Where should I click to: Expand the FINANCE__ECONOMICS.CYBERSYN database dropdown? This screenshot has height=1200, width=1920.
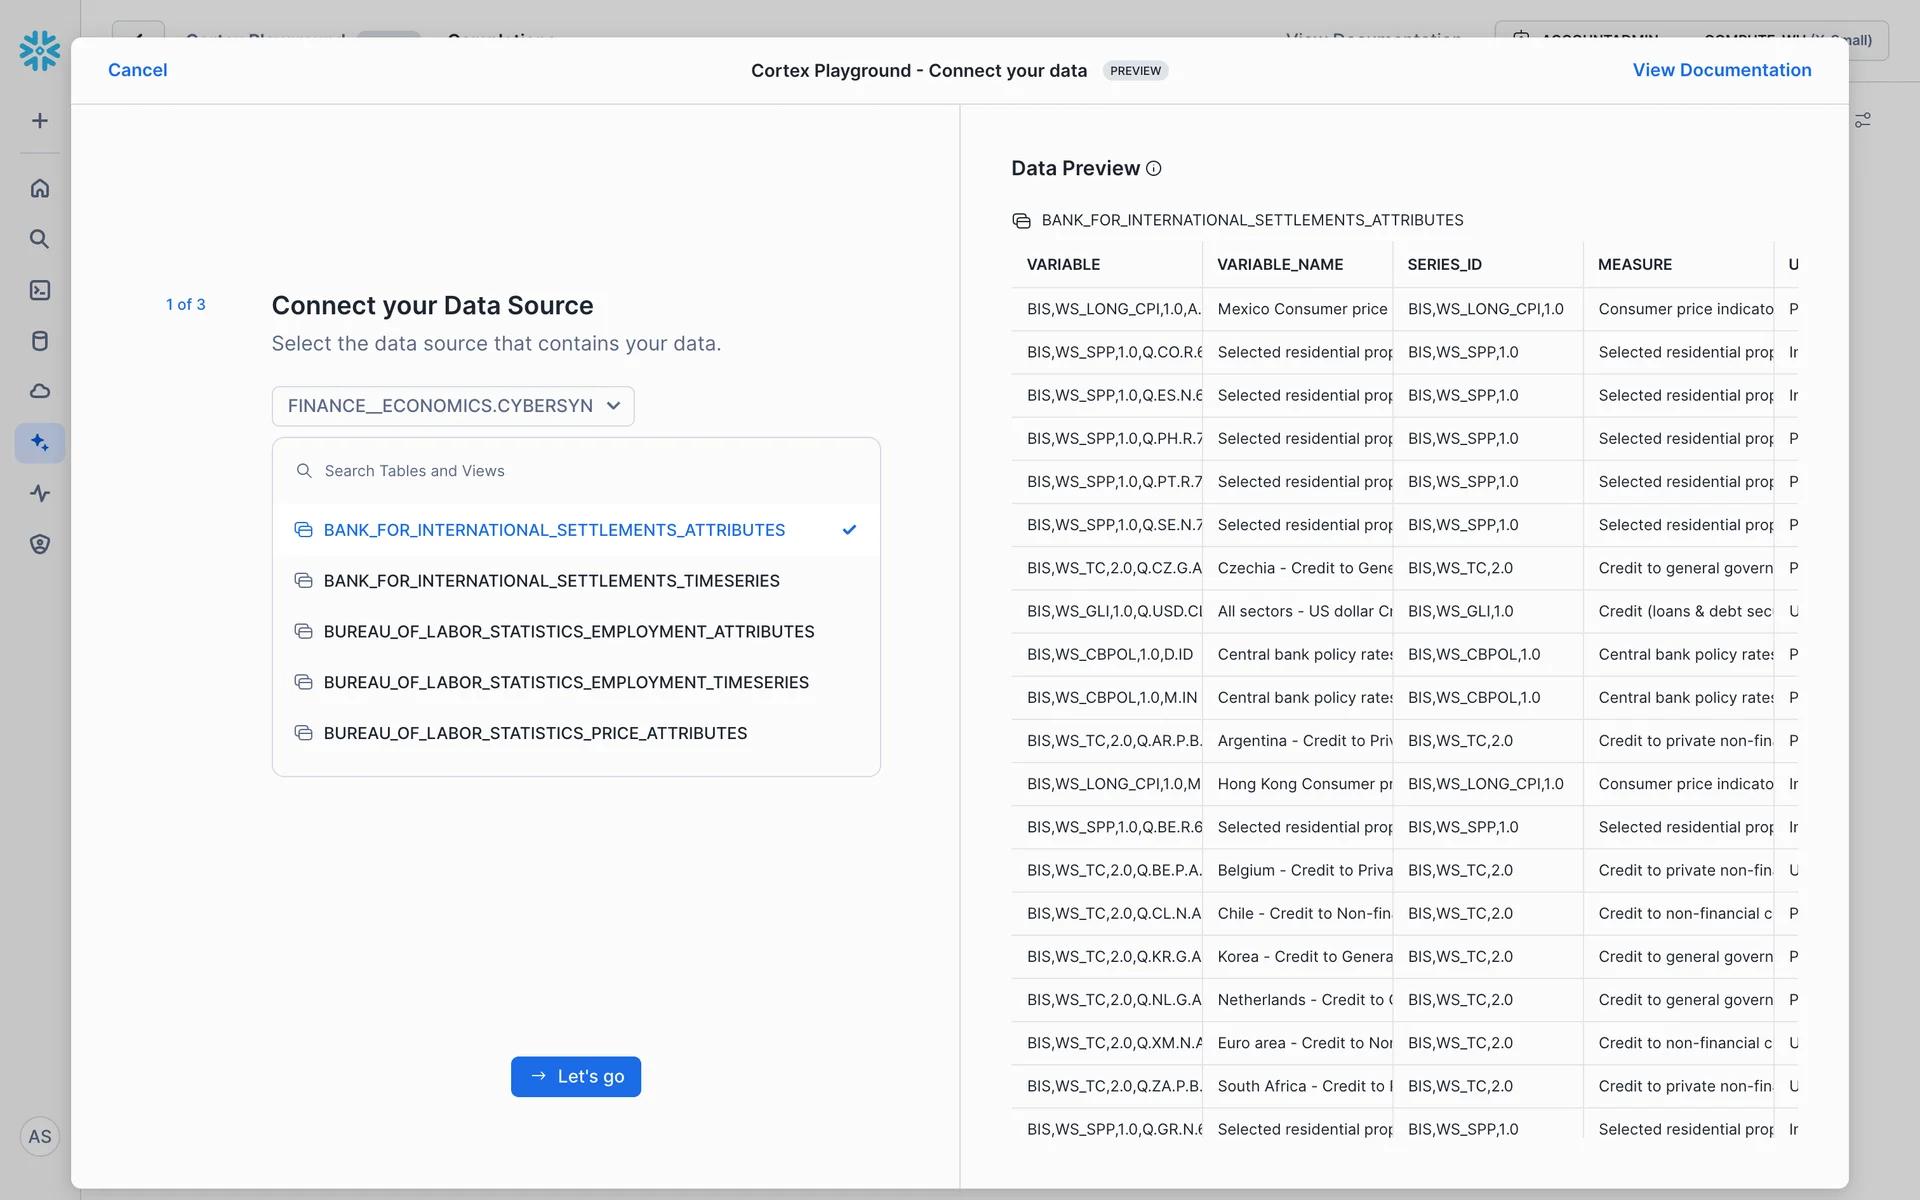453,406
